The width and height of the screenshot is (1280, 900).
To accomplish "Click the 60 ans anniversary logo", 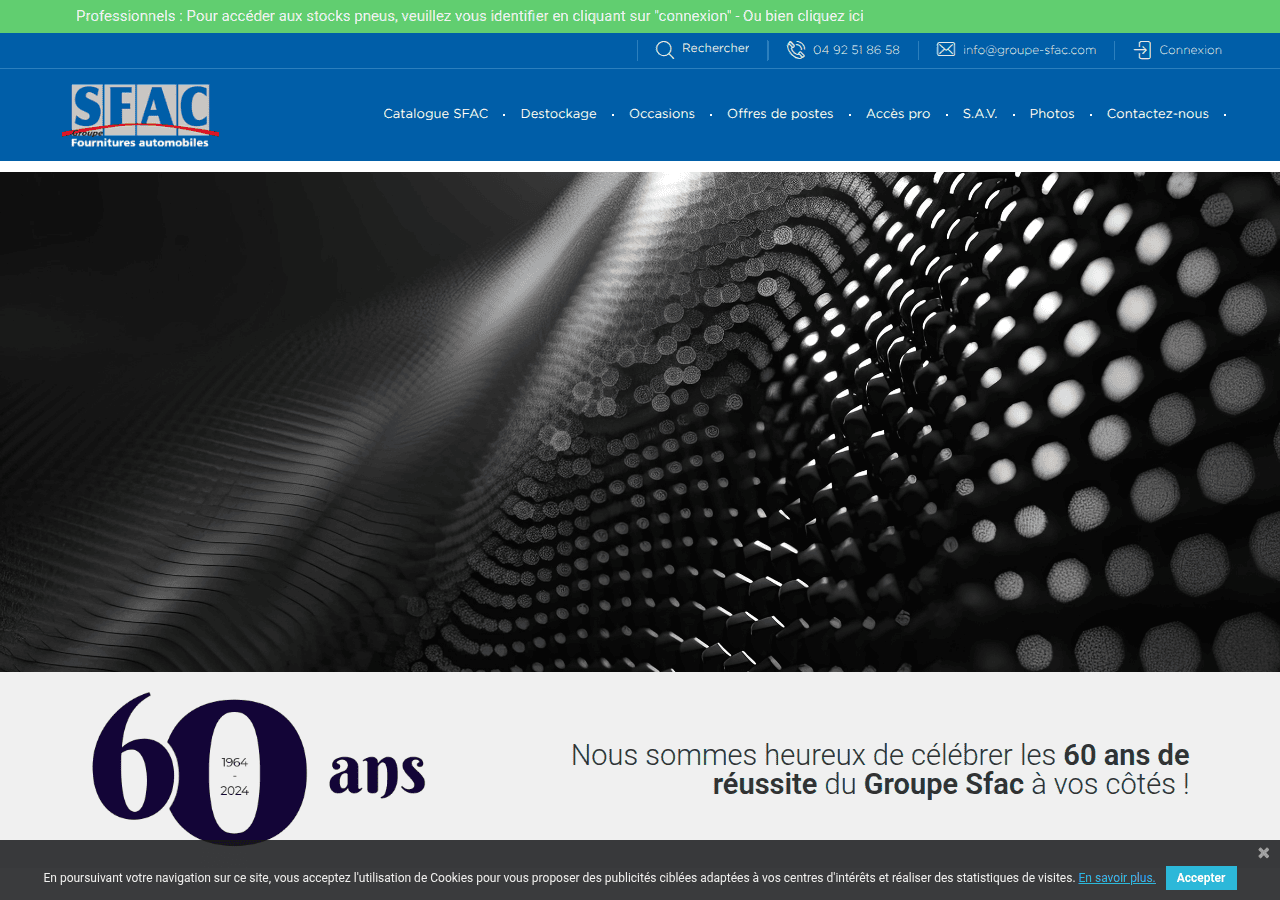I will pos(258,768).
